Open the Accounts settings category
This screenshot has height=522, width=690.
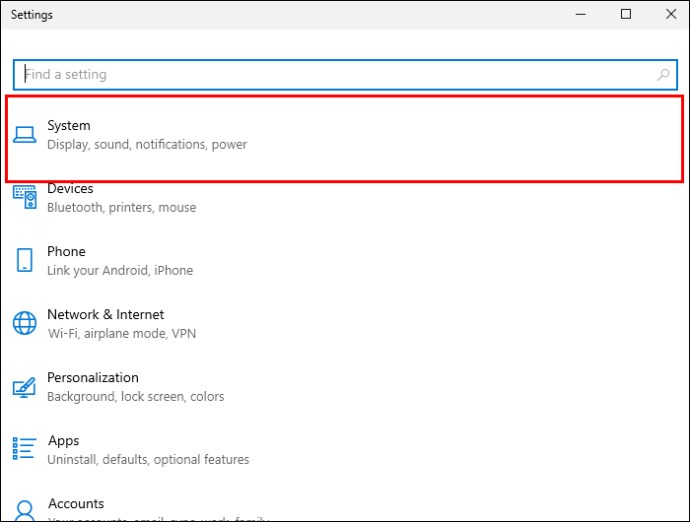pyautogui.click(x=76, y=504)
